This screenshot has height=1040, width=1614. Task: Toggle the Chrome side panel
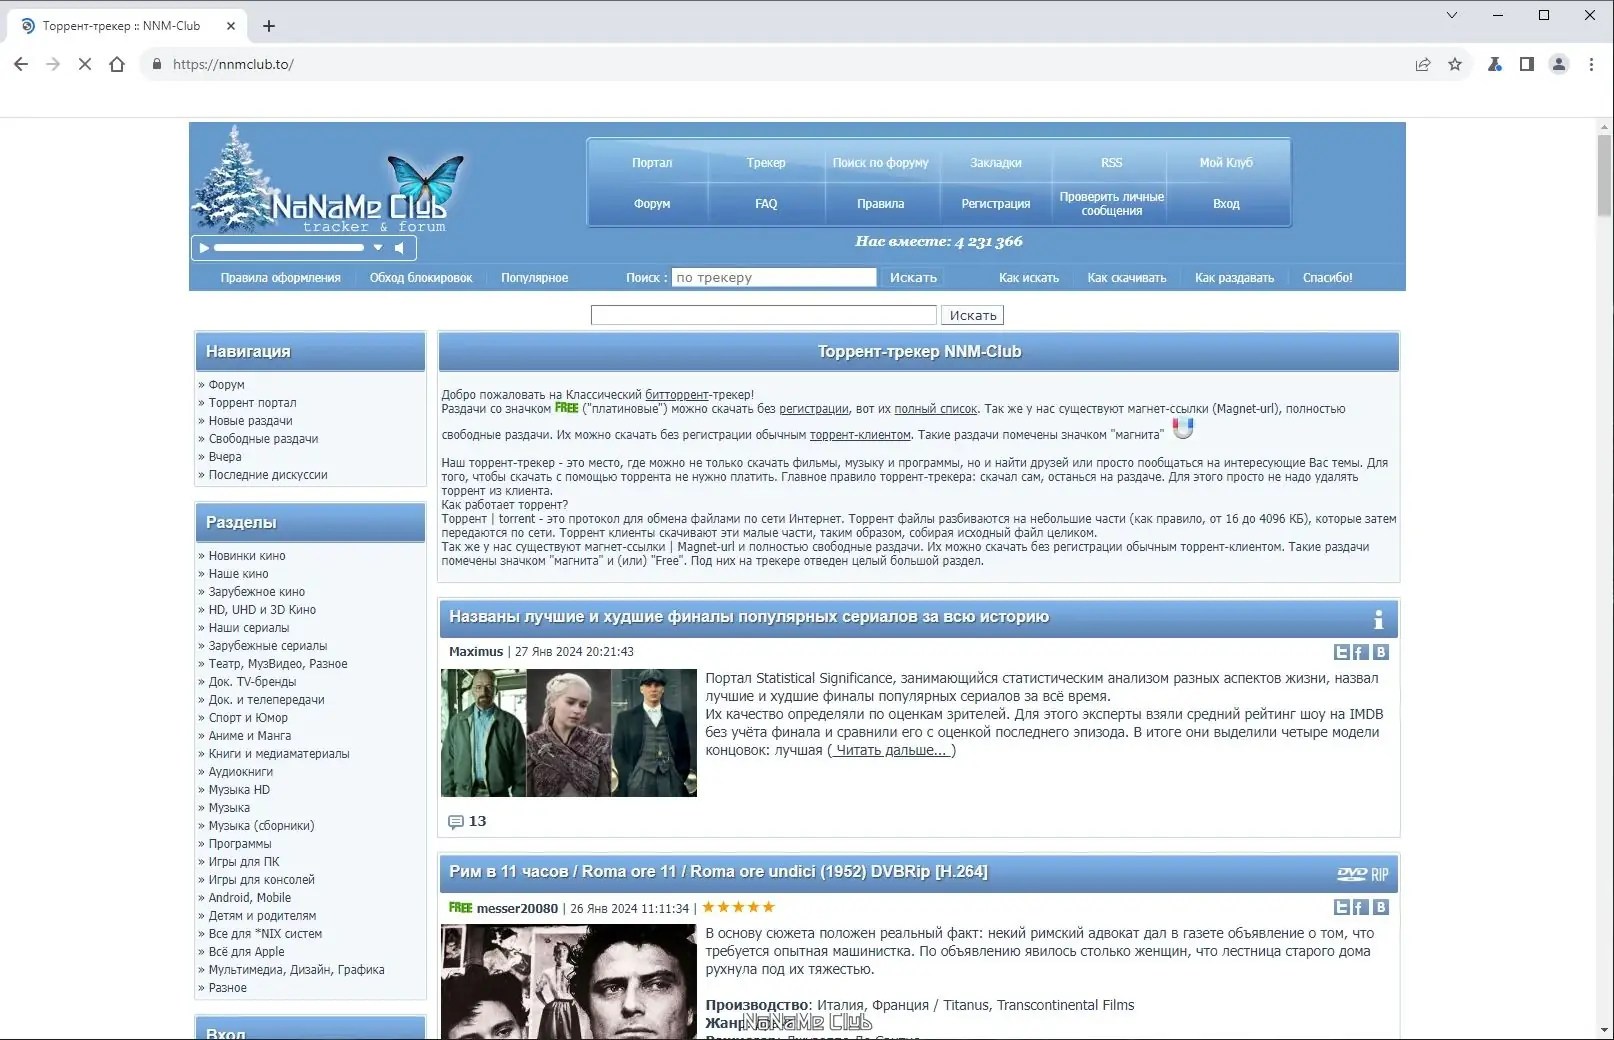[1527, 64]
